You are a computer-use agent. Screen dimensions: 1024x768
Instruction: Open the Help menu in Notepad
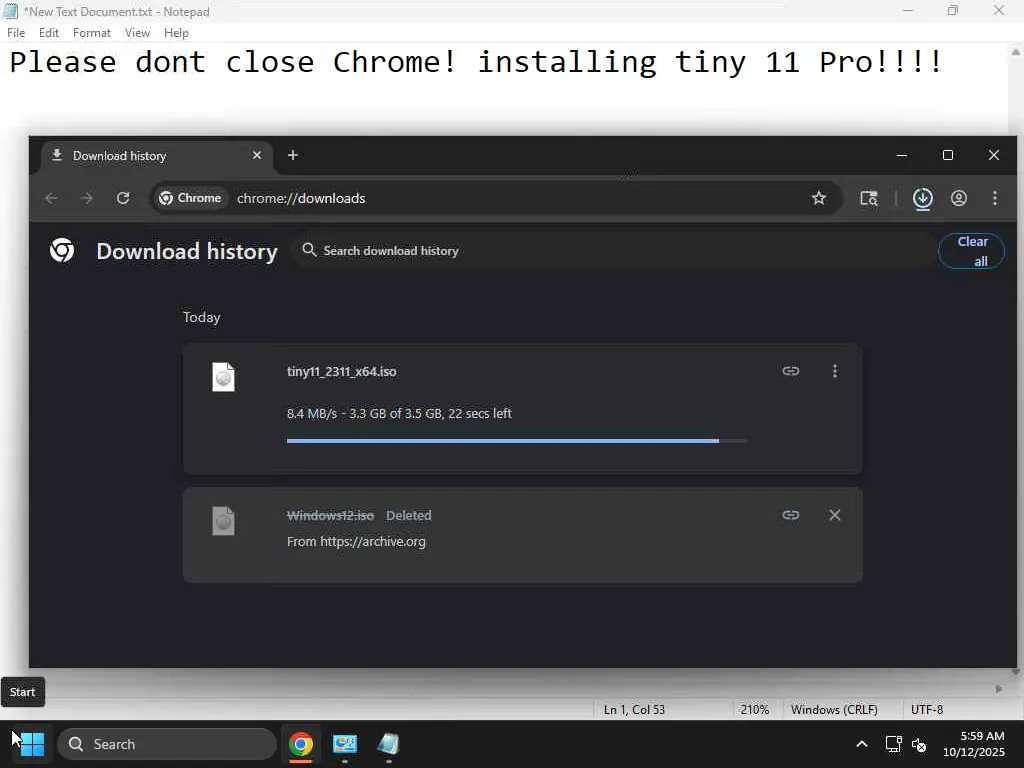(176, 33)
